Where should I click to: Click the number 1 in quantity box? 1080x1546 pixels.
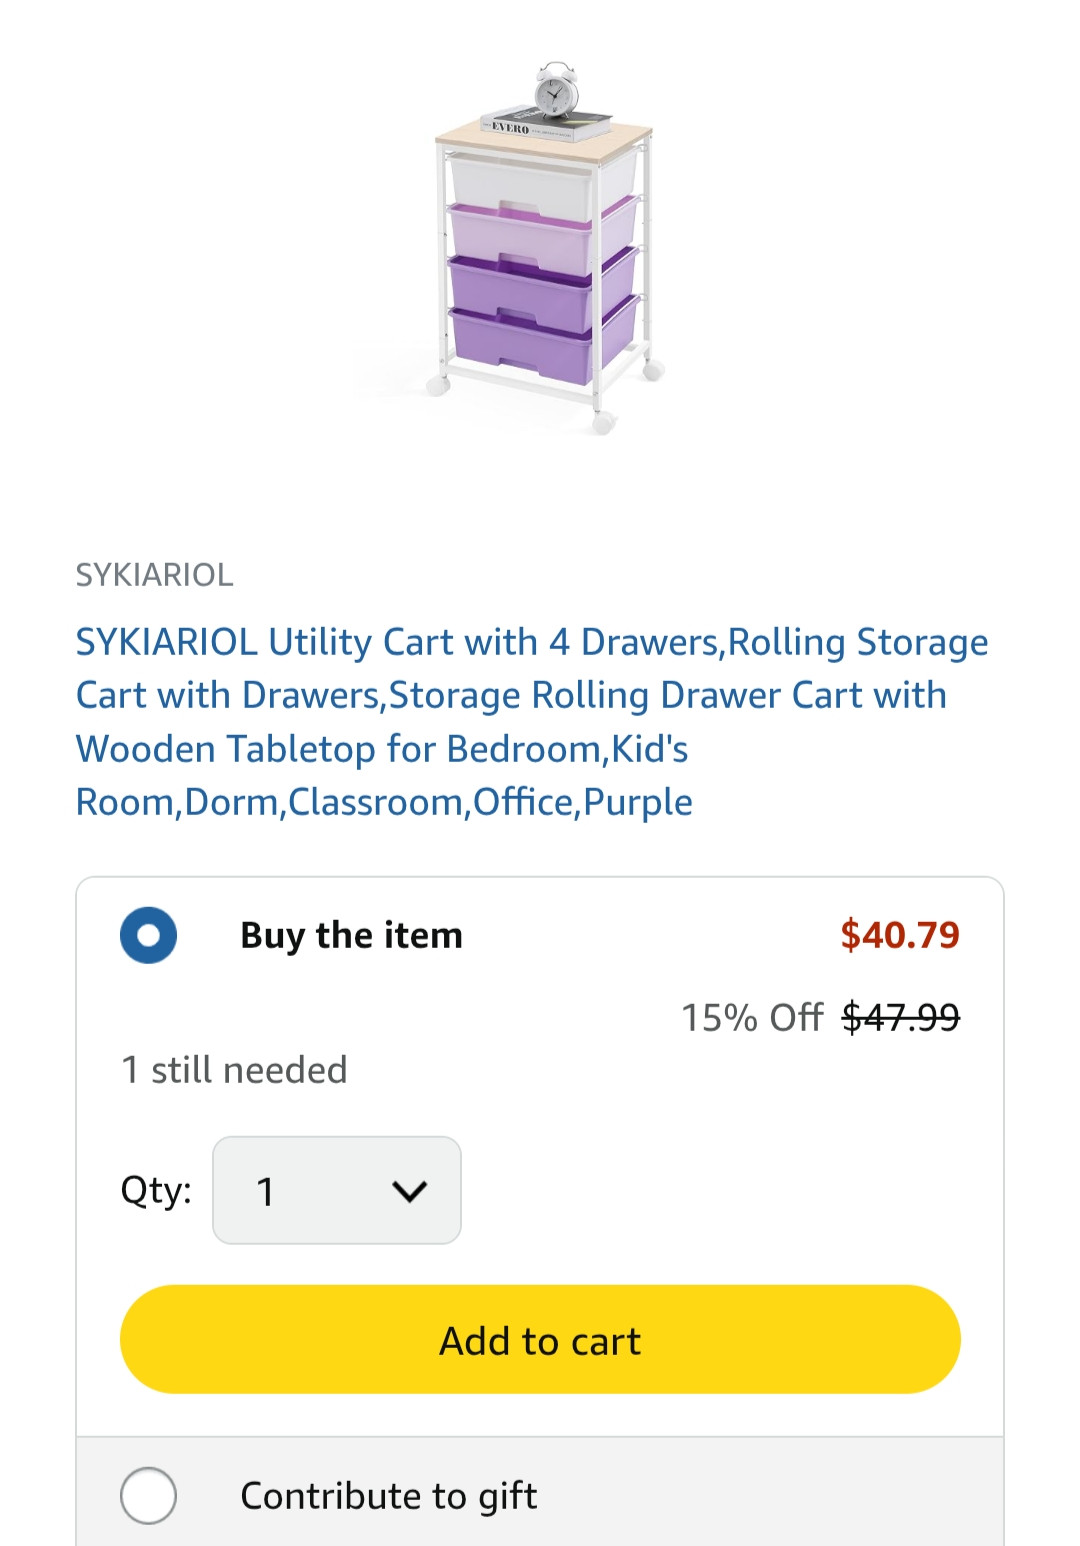(x=265, y=1191)
